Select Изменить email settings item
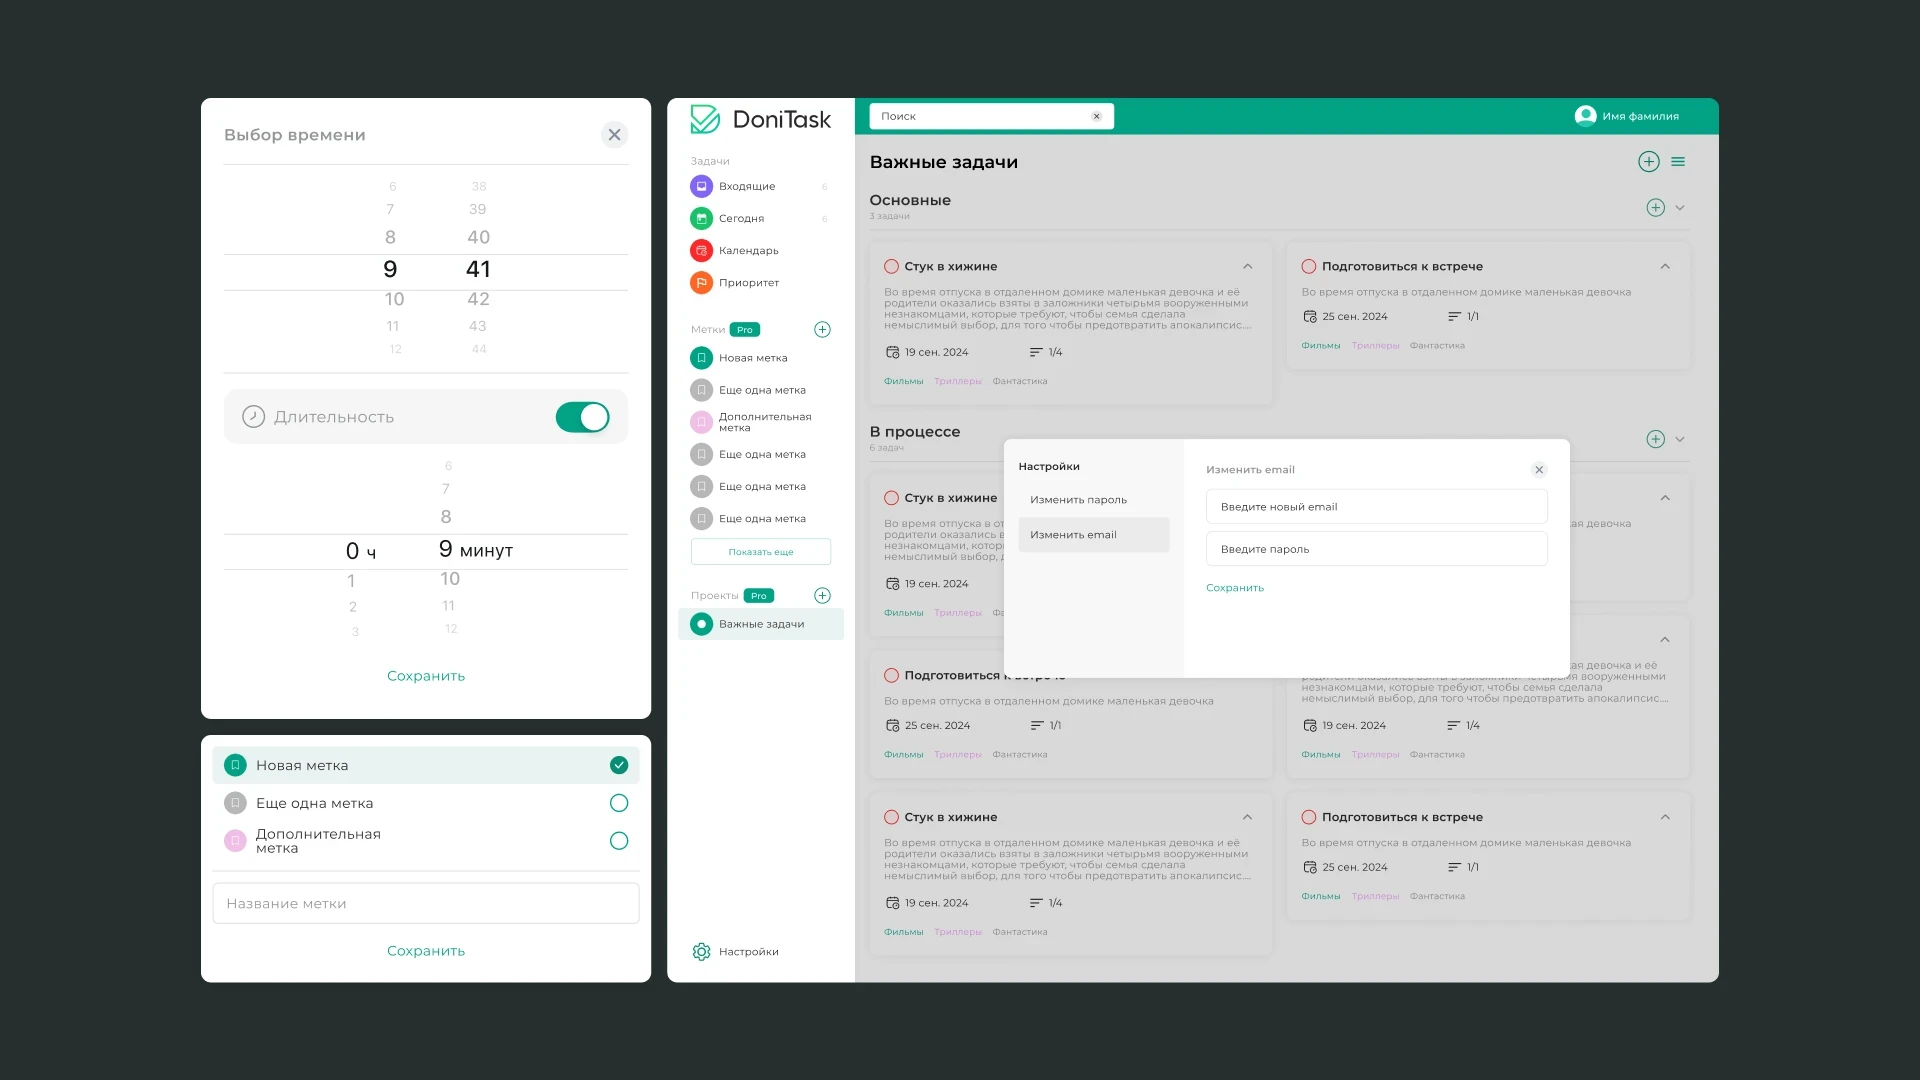The image size is (1920, 1080). (1093, 535)
